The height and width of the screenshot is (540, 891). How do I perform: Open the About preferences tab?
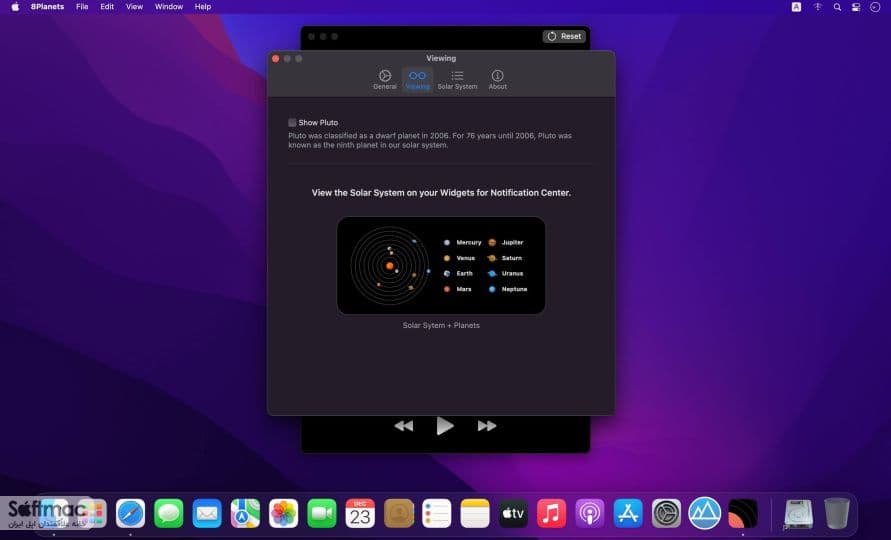pyautogui.click(x=497, y=80)
